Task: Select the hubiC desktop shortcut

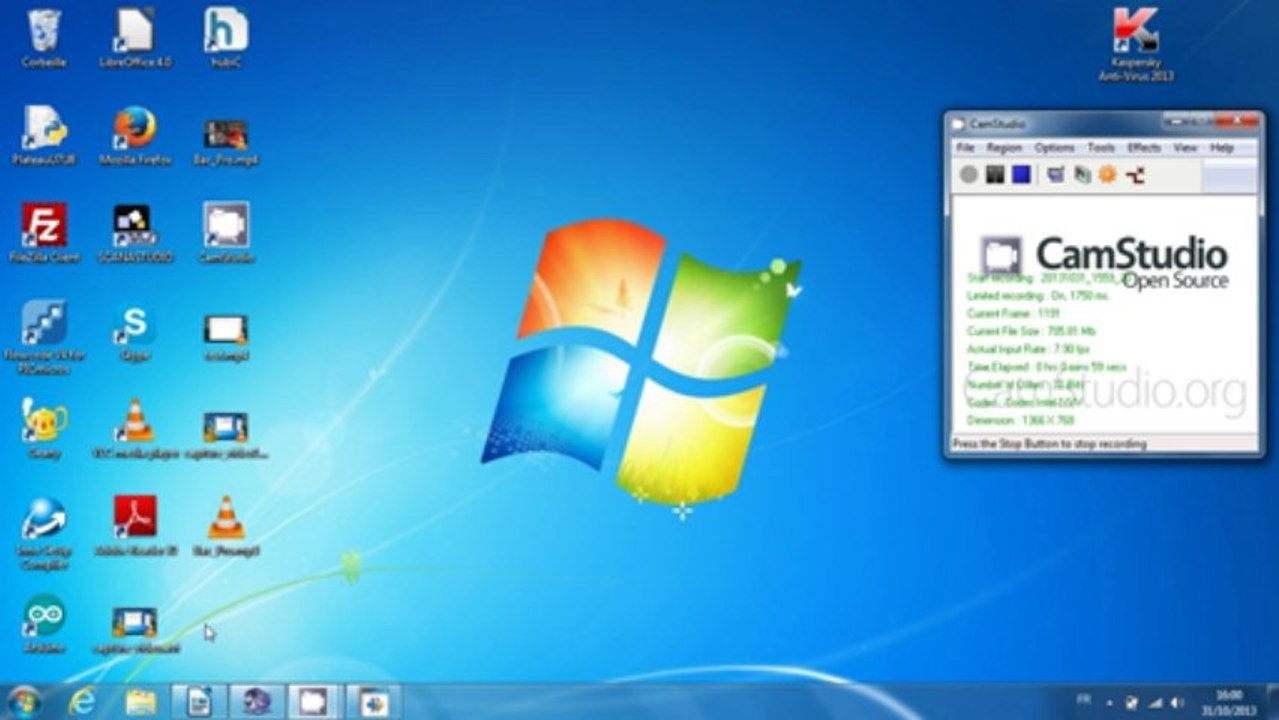Action: [x=226, y=39]
